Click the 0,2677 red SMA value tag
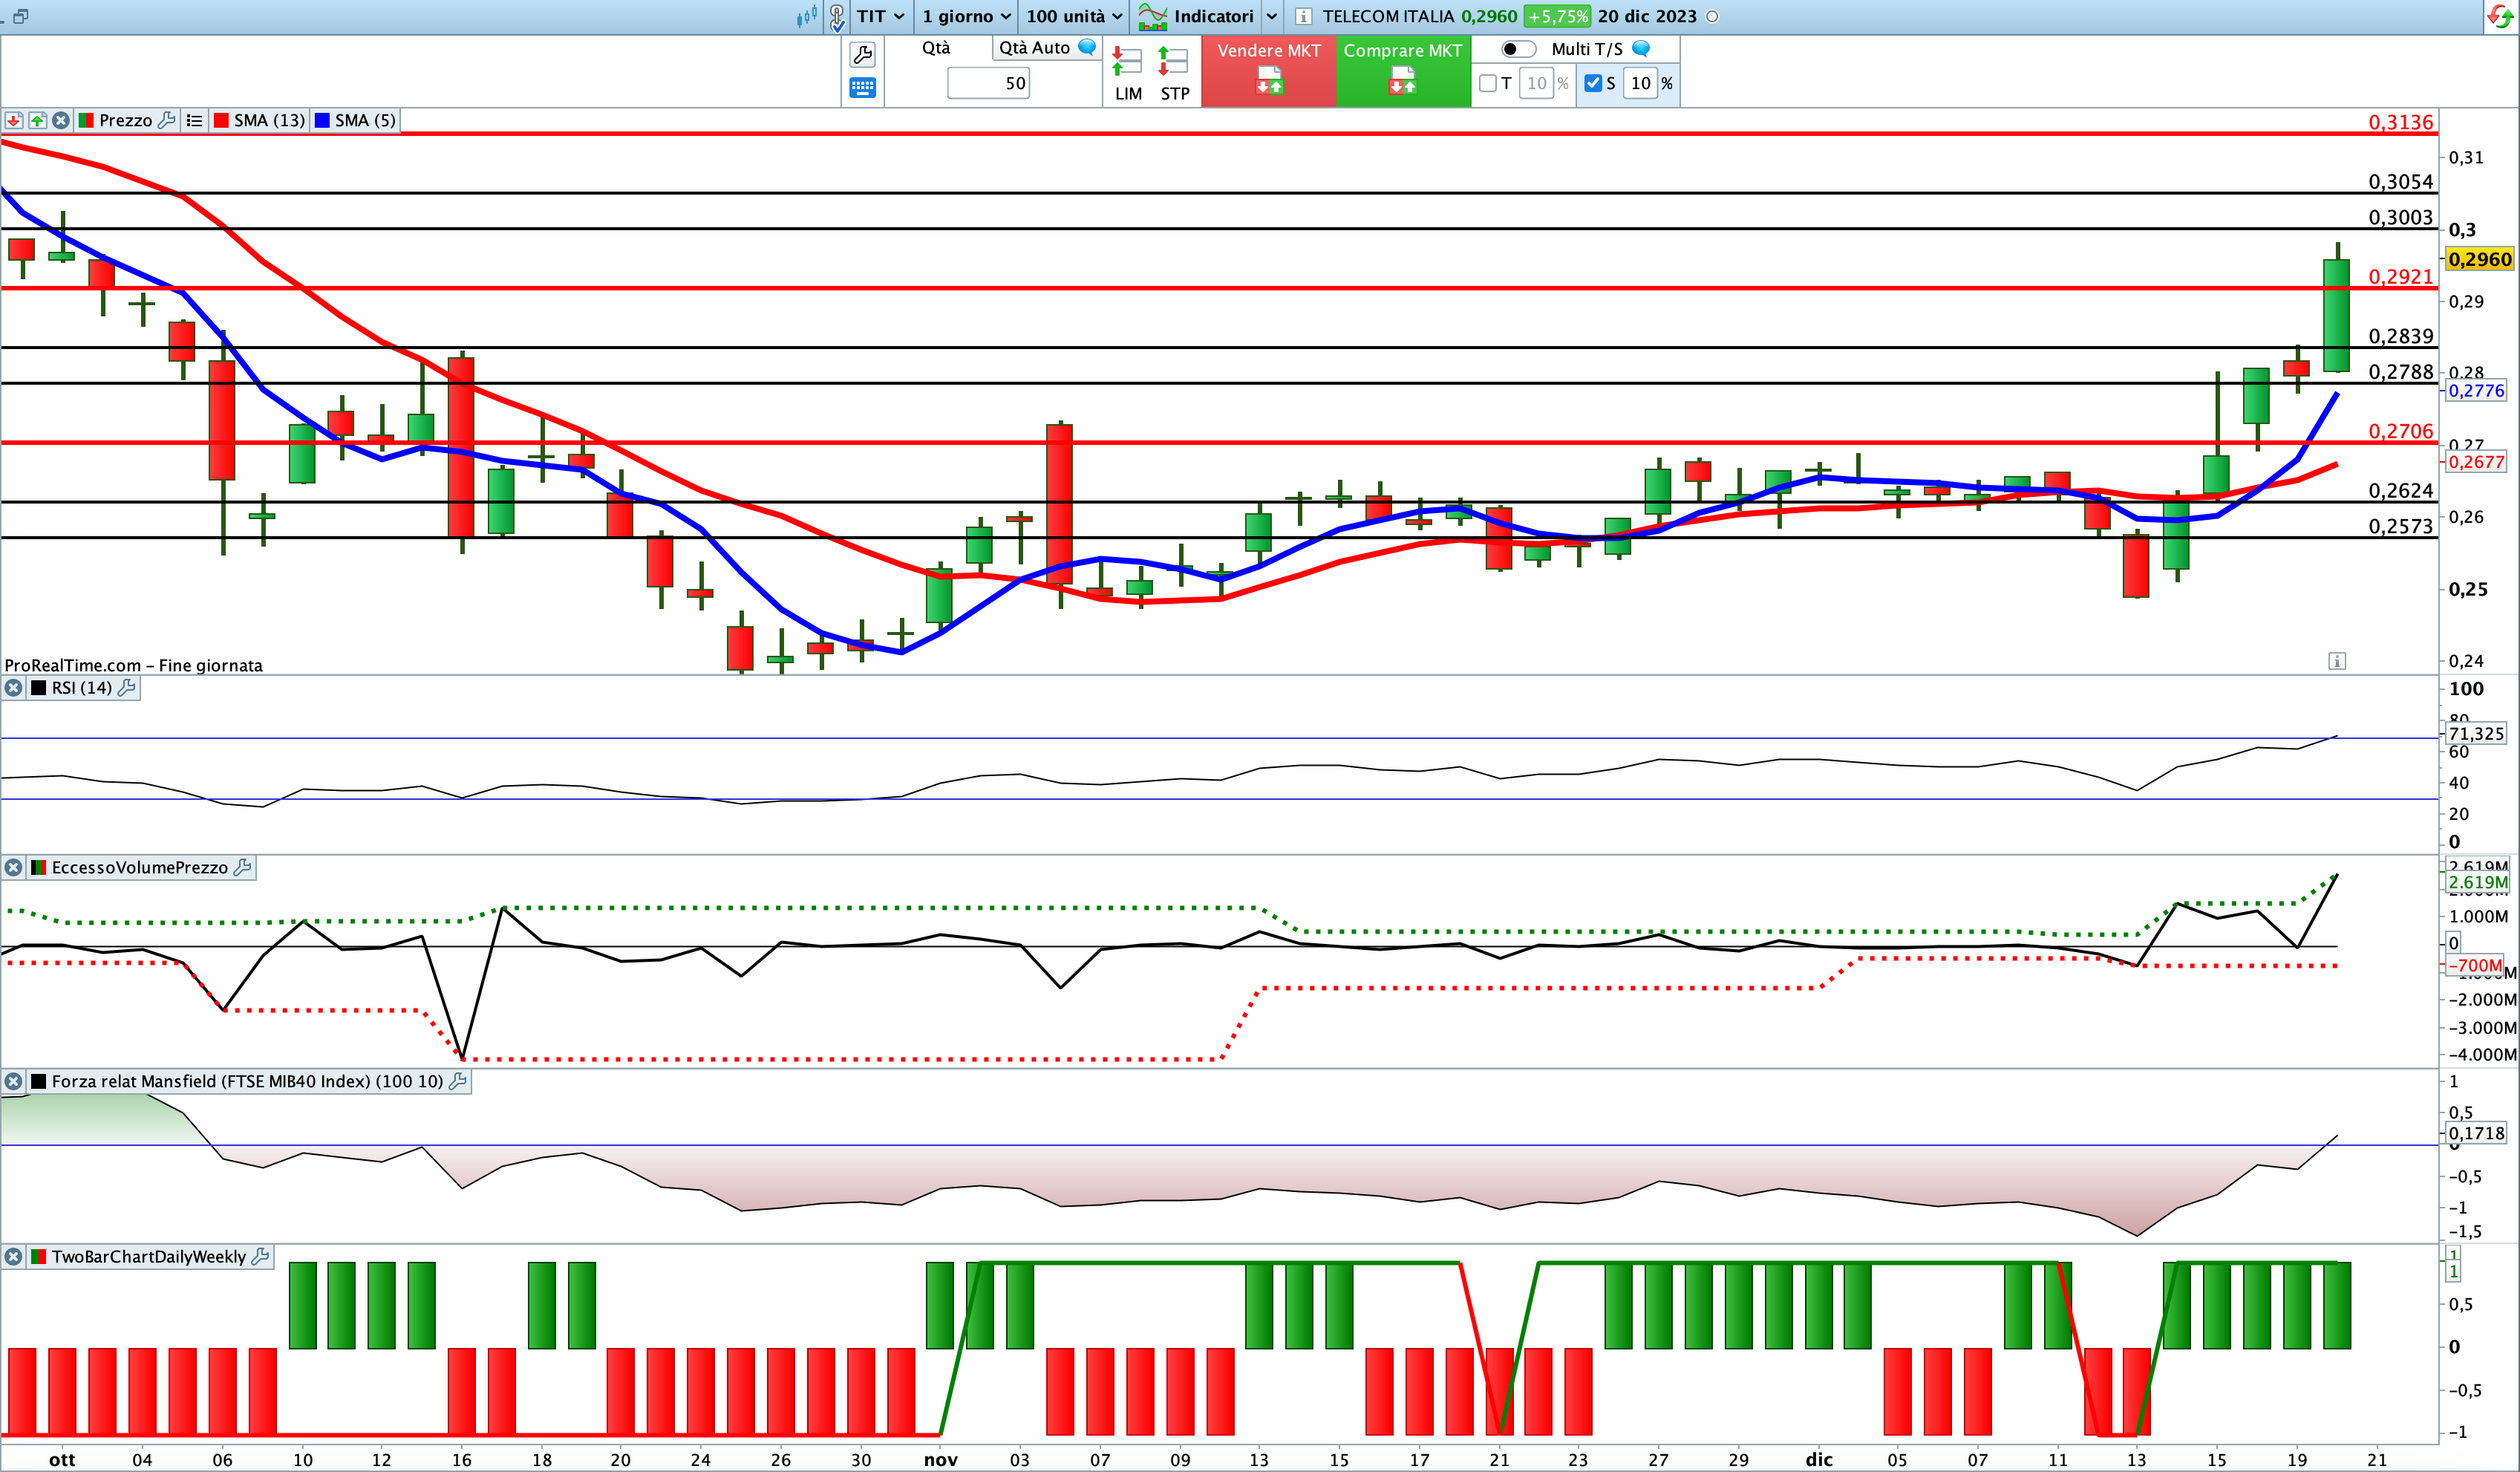Viewport: 2520px width, 1472px height. click(x=2476, y=462)
